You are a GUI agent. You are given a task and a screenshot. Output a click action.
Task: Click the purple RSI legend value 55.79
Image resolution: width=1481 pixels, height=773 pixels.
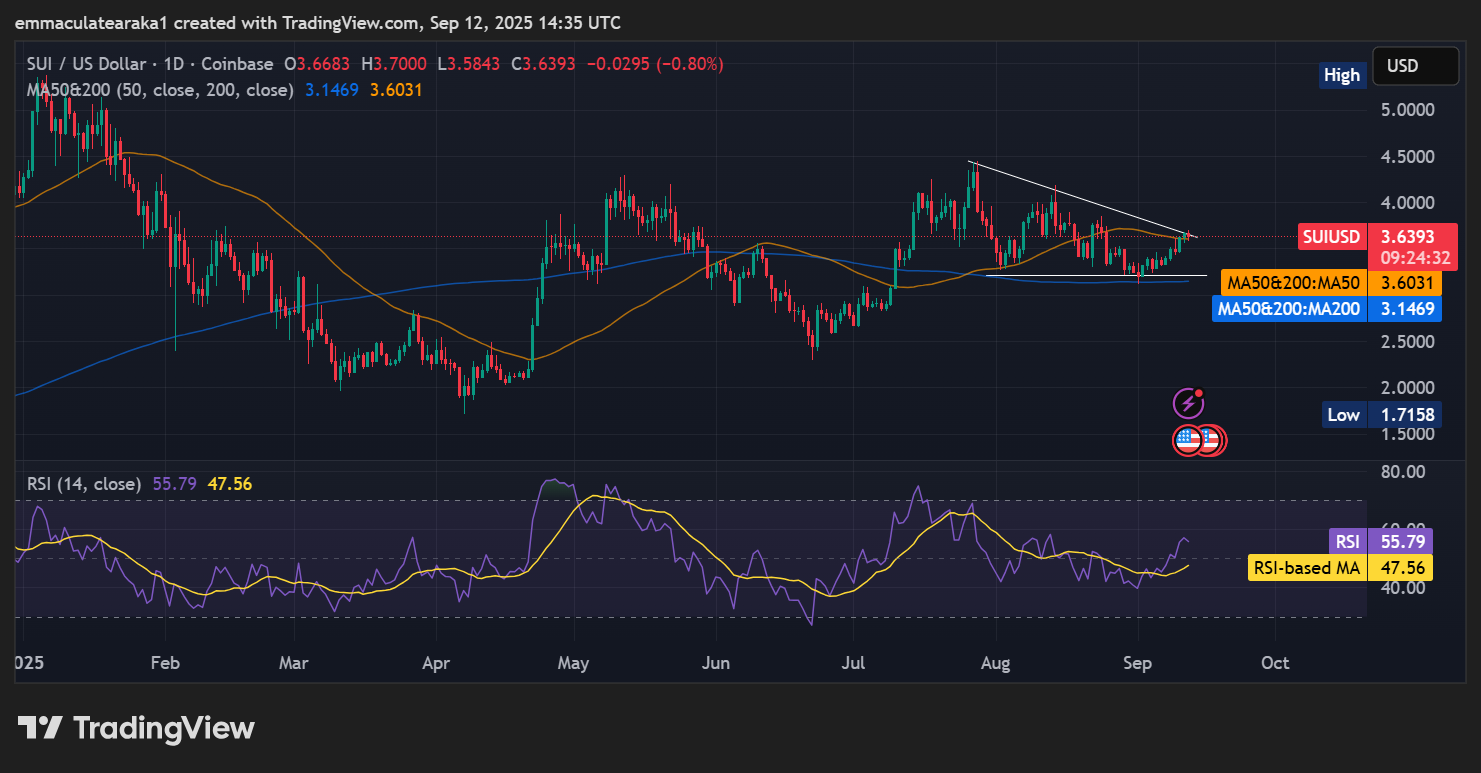pyautogui.click(x=175, y=484)
